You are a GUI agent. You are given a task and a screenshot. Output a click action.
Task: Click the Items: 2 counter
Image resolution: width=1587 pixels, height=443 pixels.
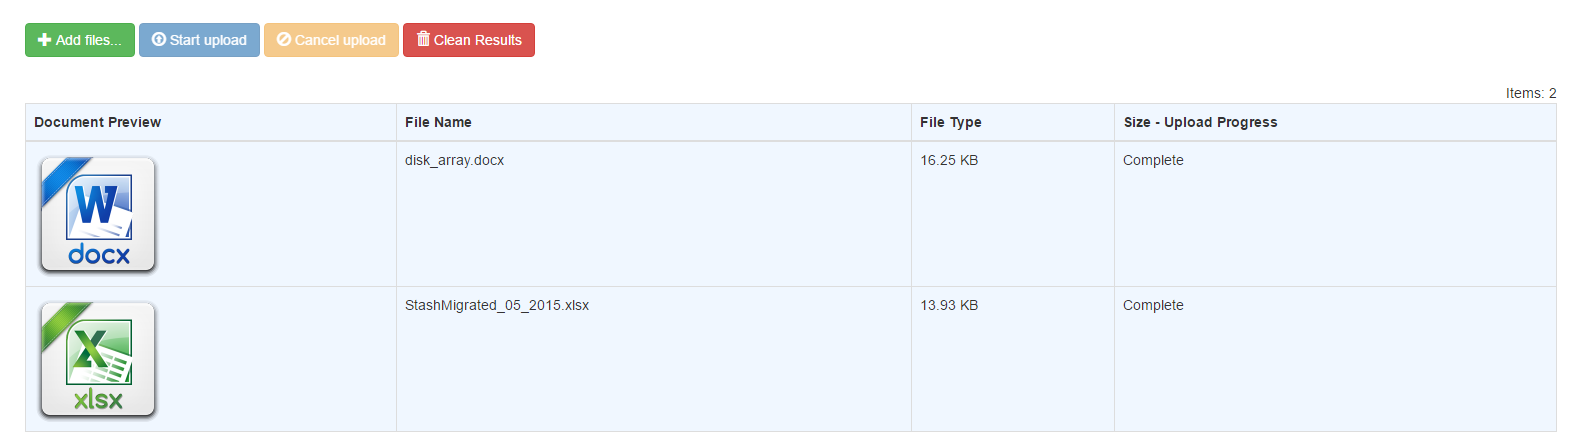(1531, 93)
